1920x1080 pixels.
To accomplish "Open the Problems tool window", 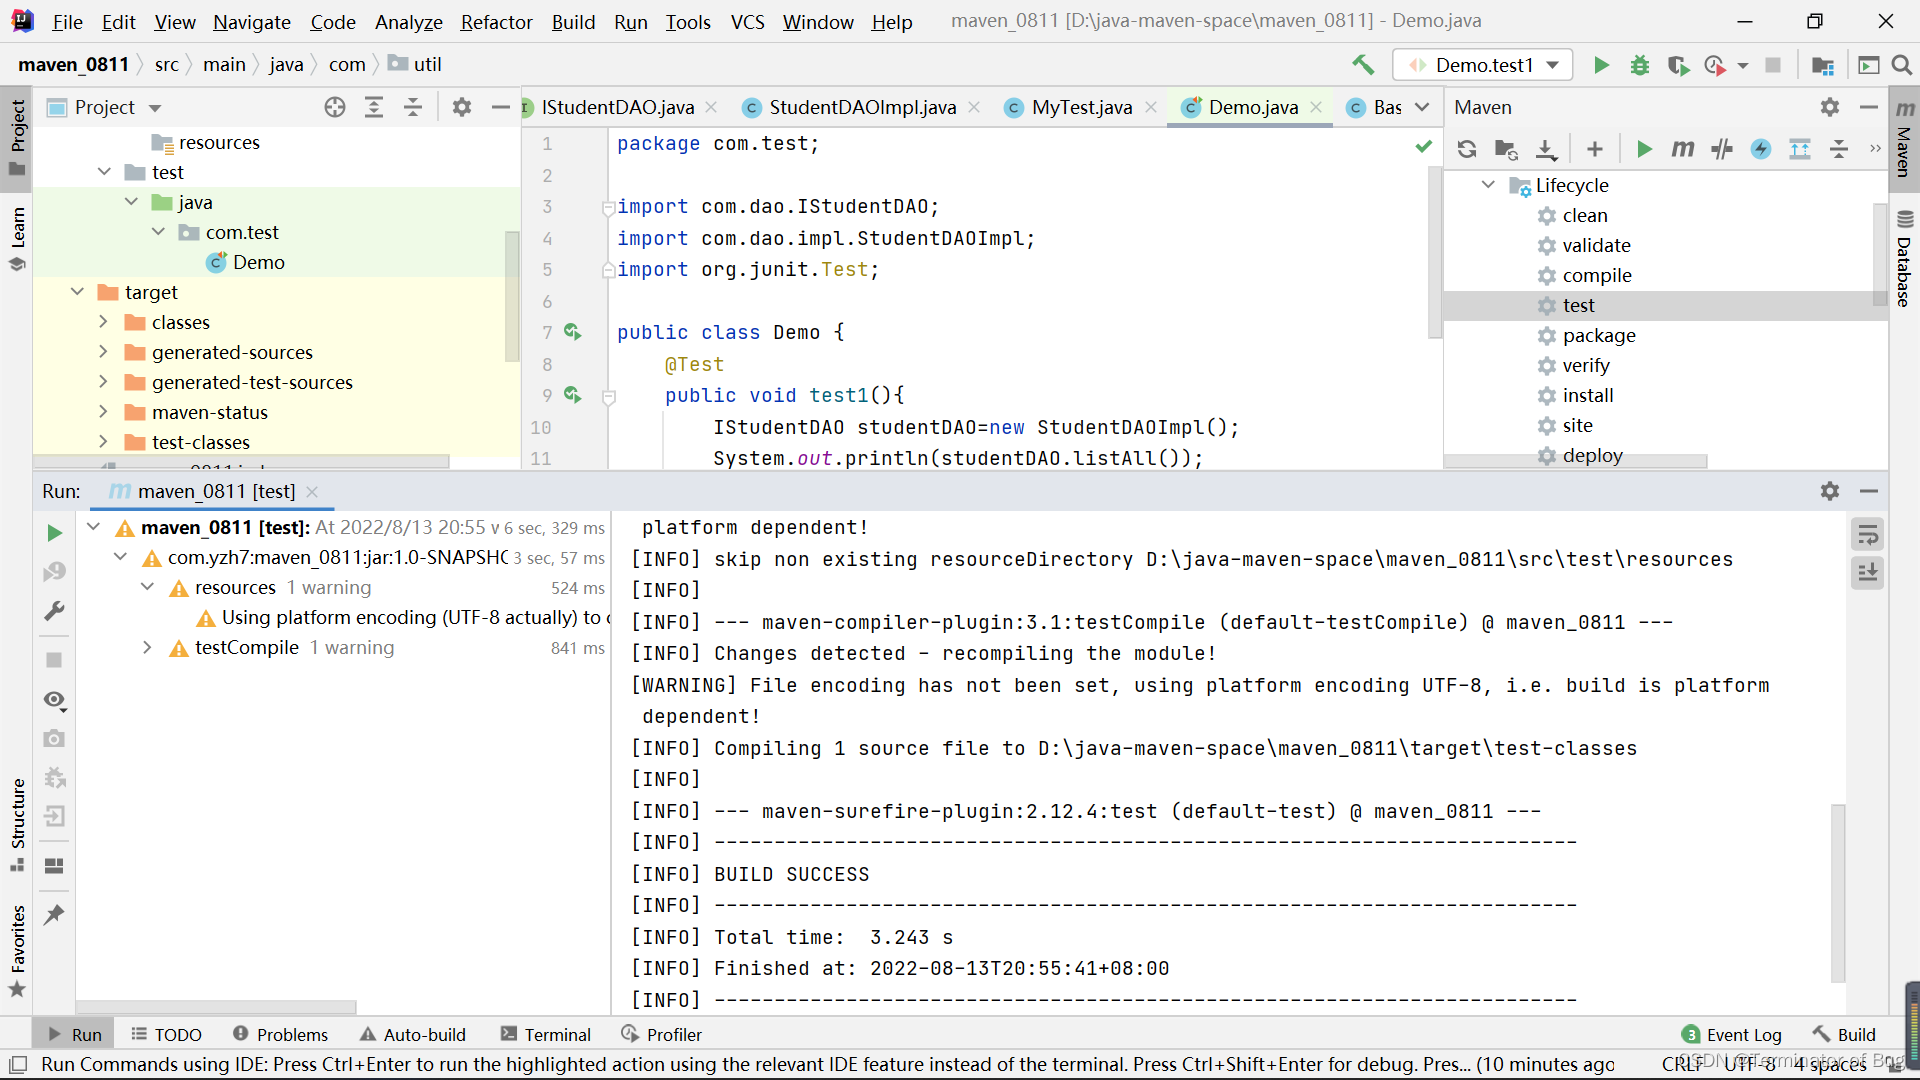I will point(280,1035).
